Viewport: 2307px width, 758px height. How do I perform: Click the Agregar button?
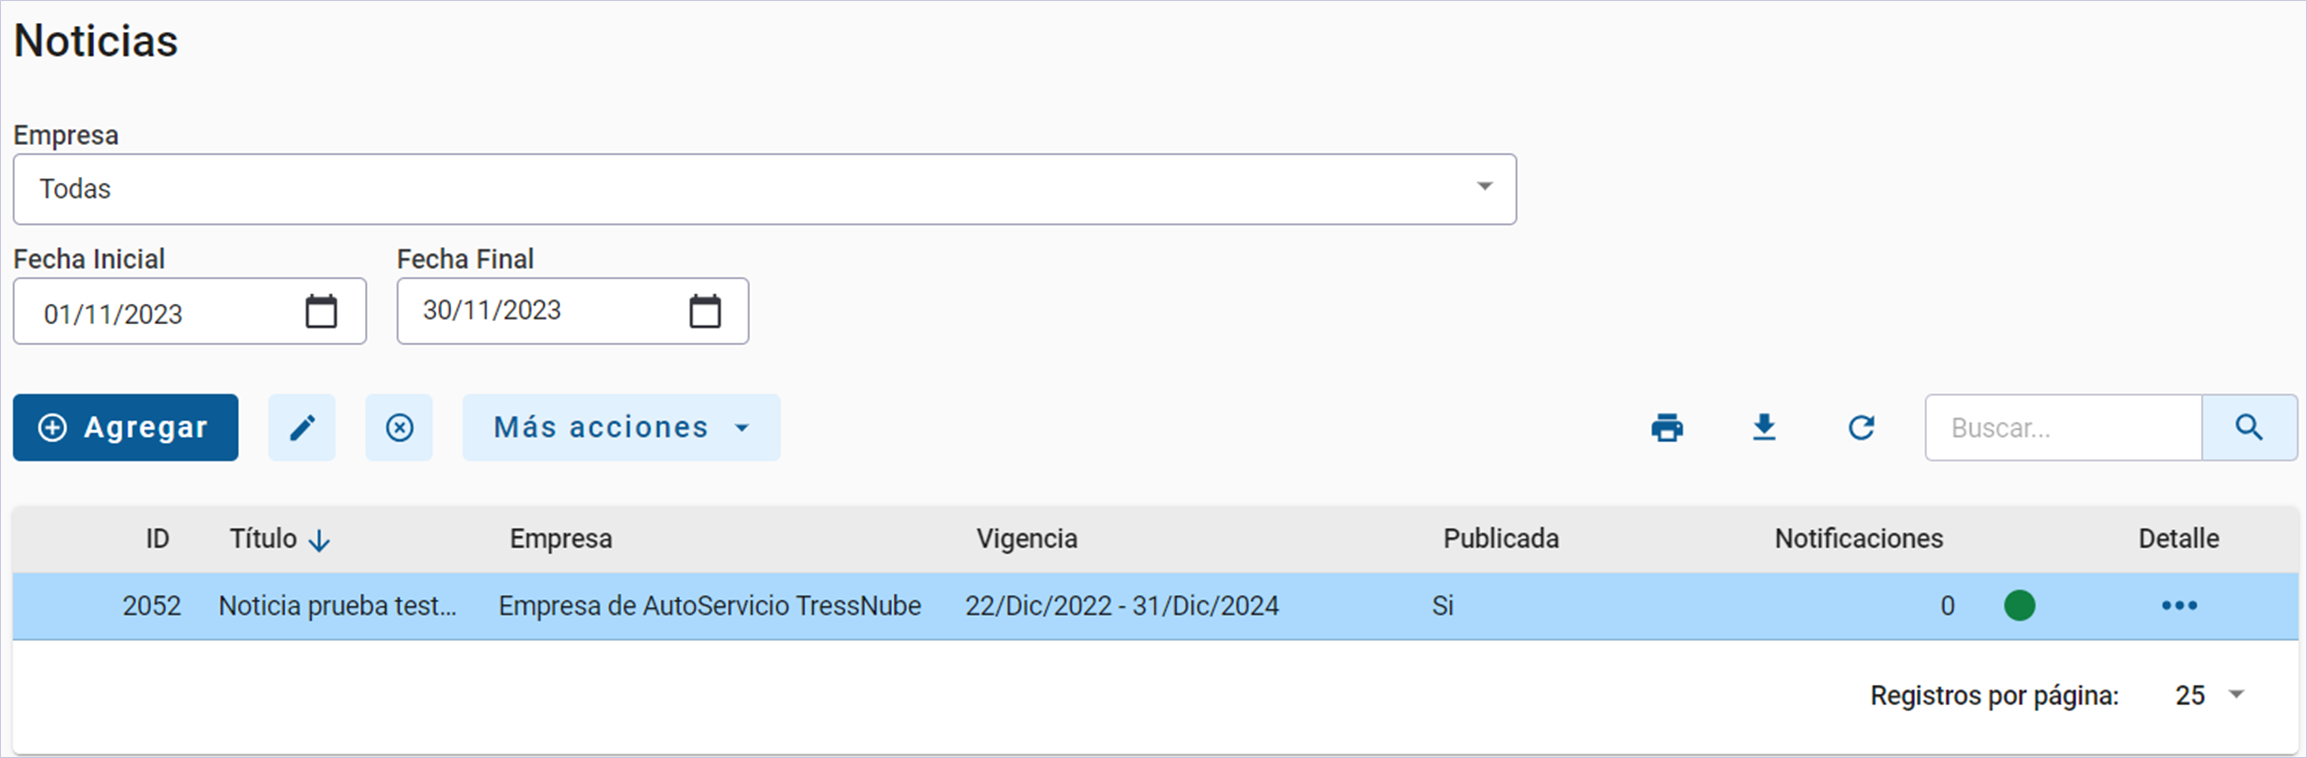tap(126, 428)
